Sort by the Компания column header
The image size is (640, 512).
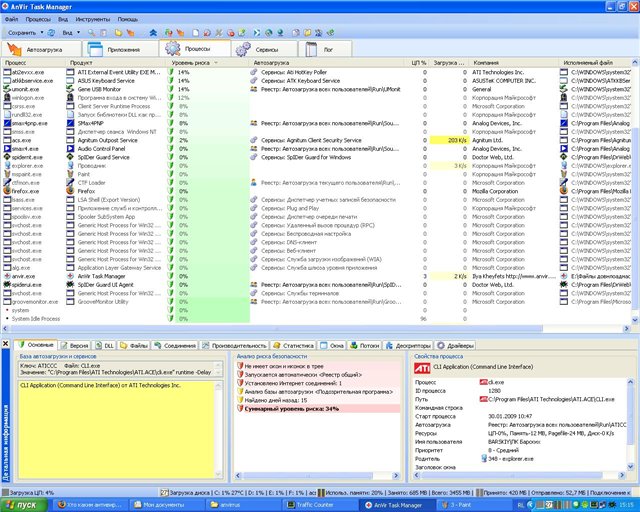pos(514,62)
